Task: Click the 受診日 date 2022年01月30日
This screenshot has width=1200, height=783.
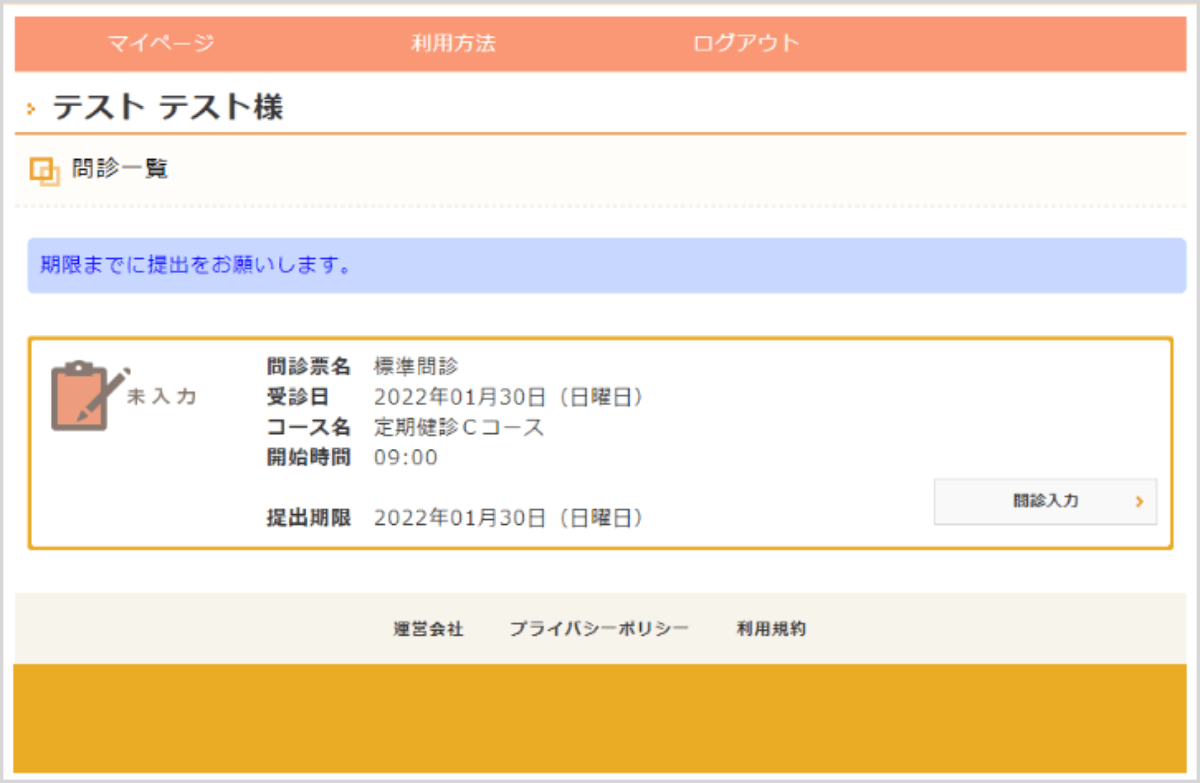Action: (508, 397)
